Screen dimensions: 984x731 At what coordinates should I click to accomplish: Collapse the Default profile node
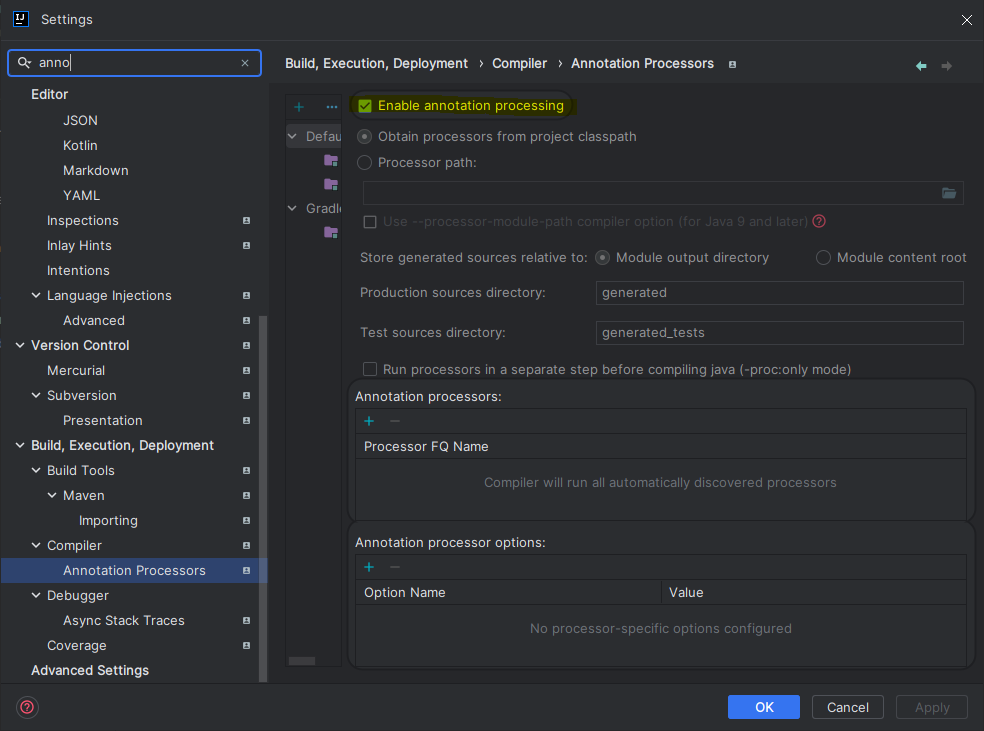(x=292, y=136)
